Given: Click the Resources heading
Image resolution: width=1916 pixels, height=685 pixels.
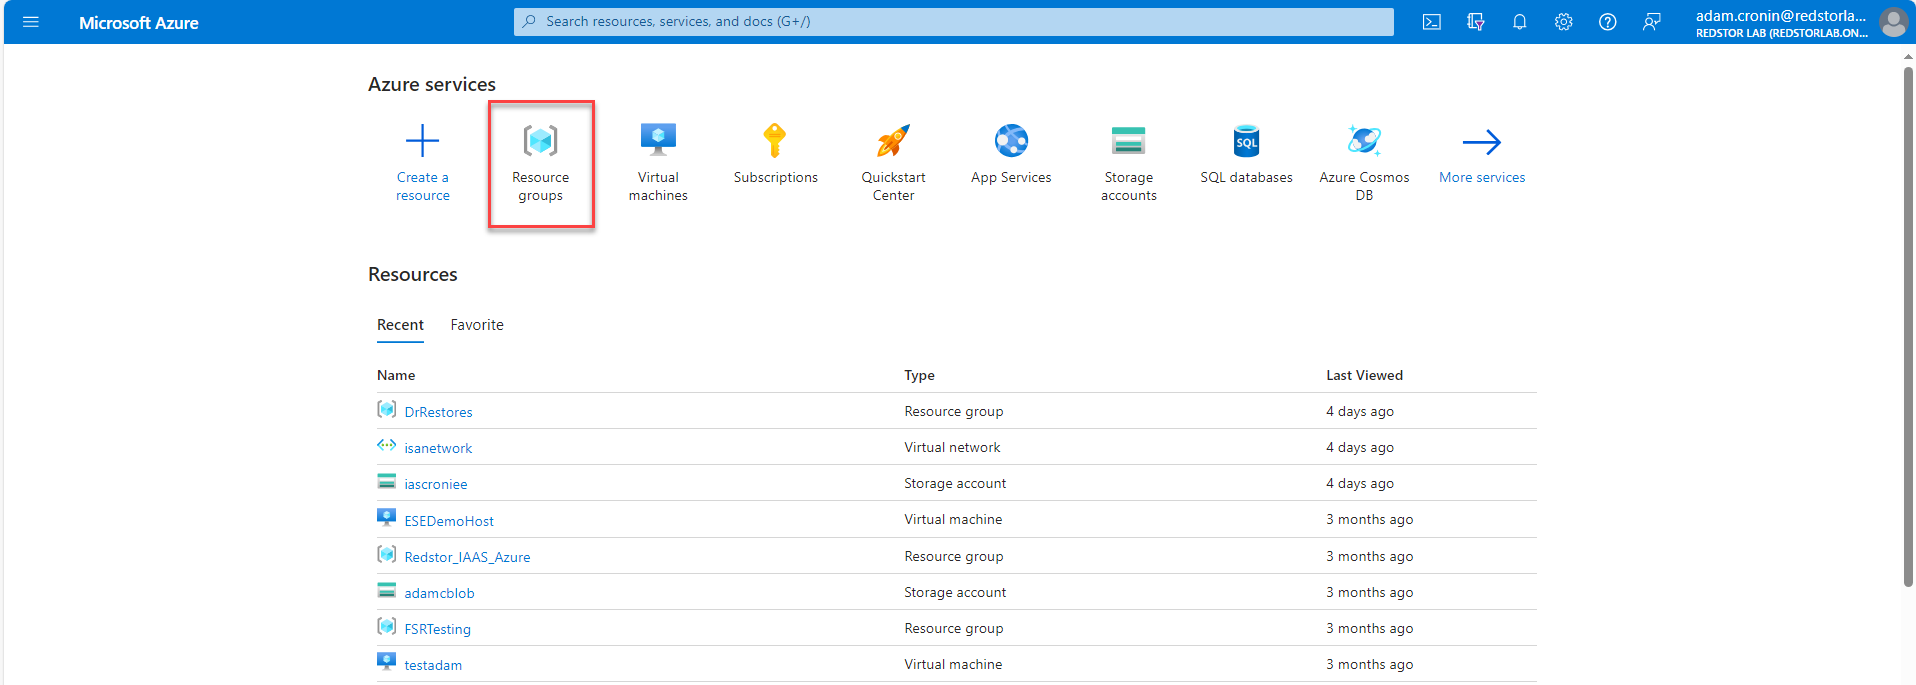Looking at the screenshot, I should [412, 274].
